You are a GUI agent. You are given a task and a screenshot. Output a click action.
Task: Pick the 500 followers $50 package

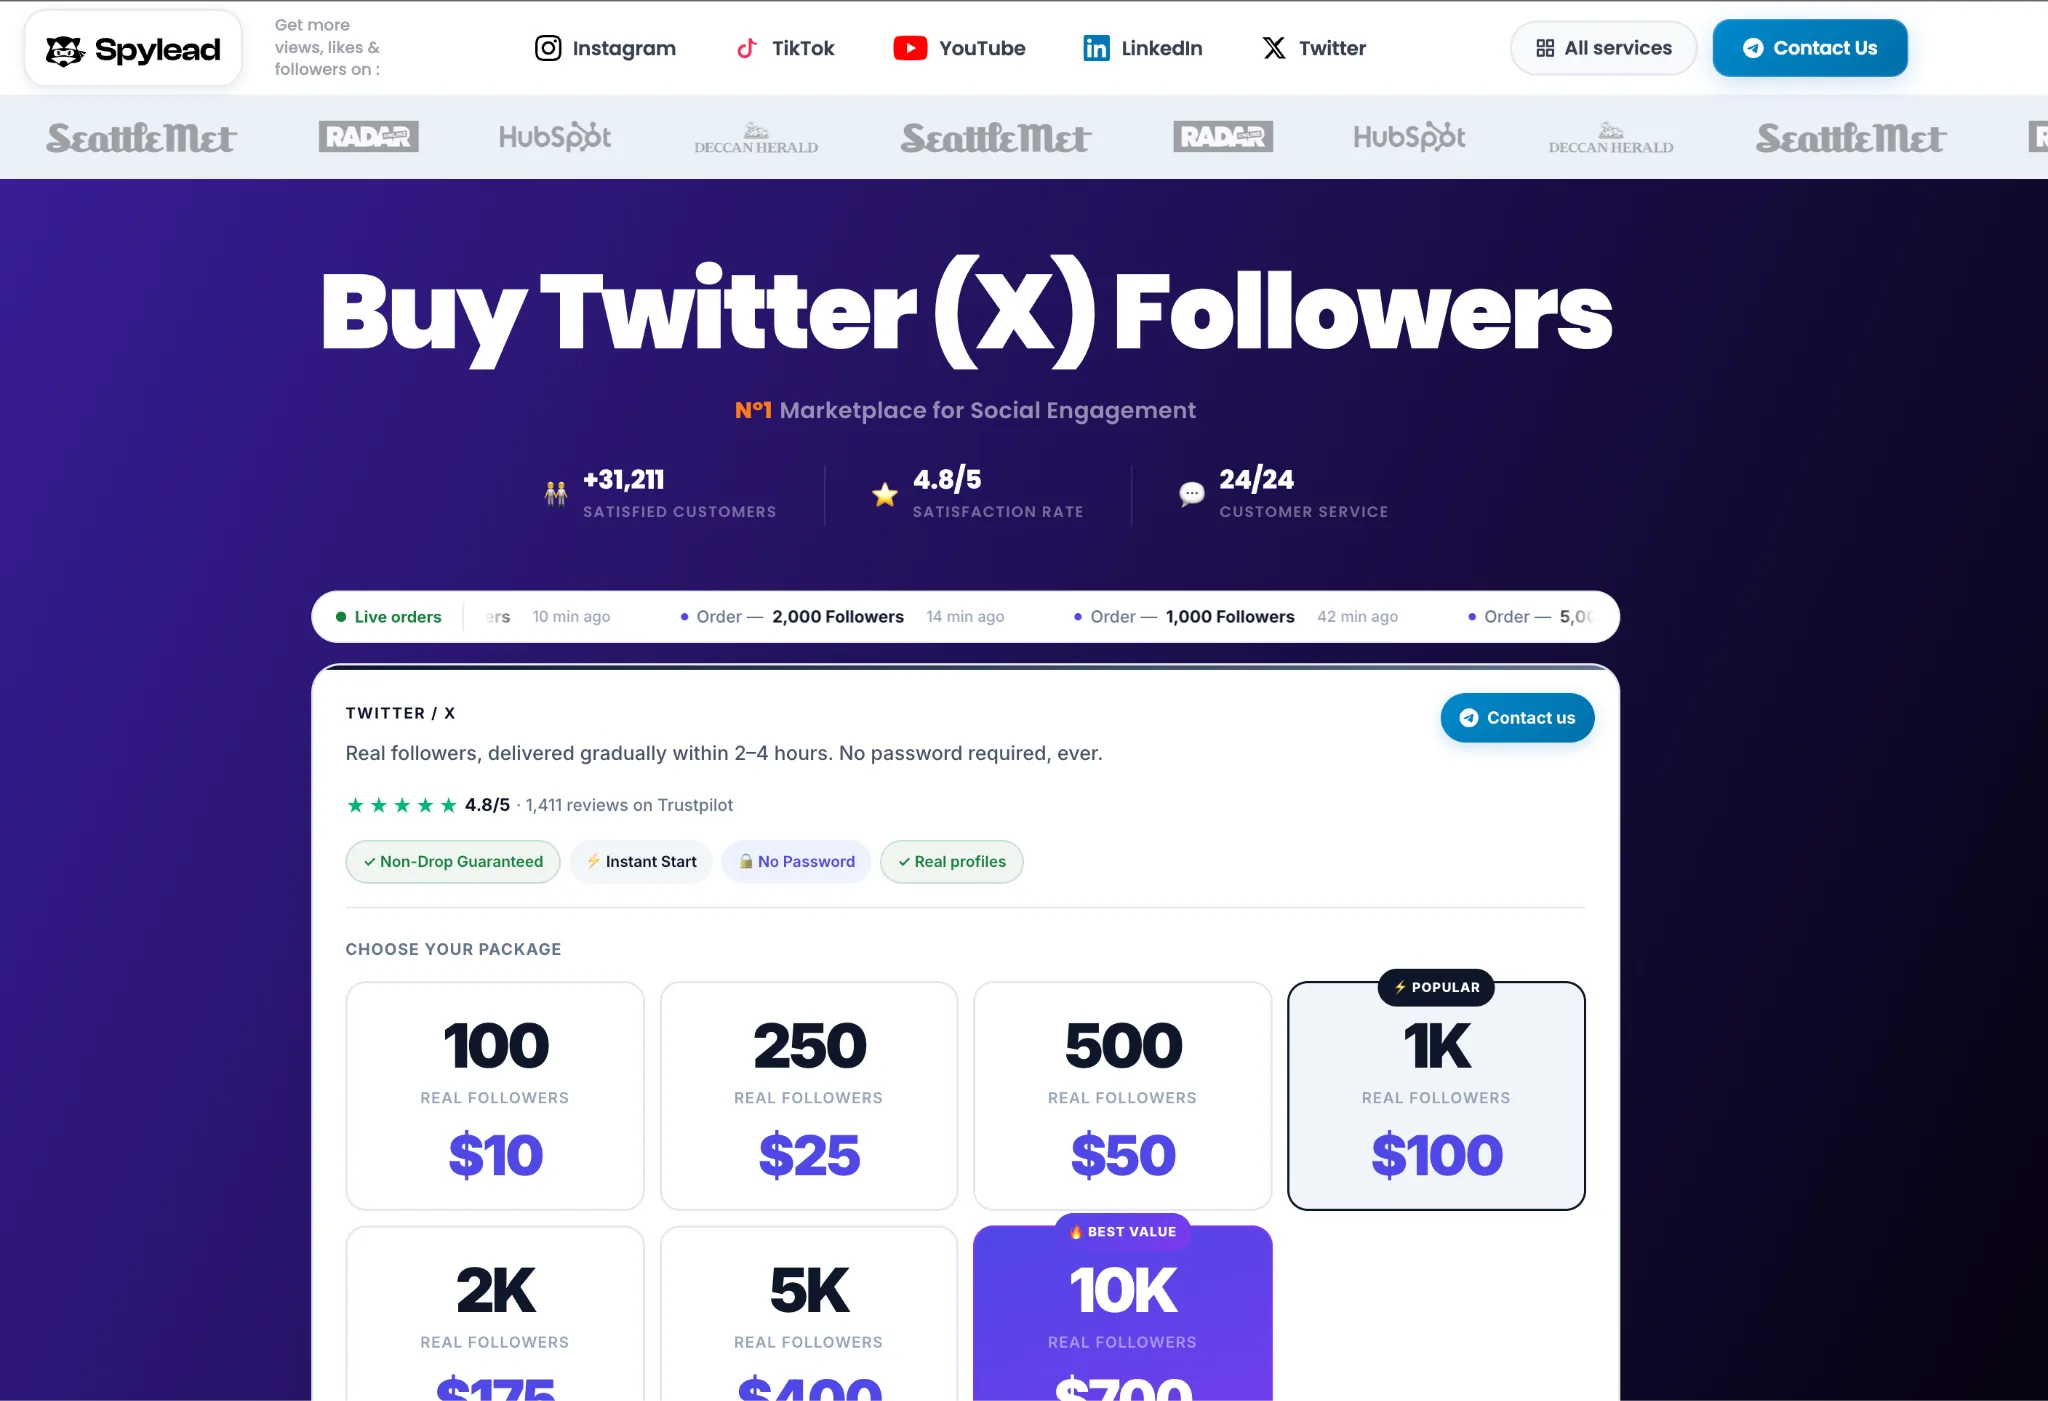pos(1122,1095)
